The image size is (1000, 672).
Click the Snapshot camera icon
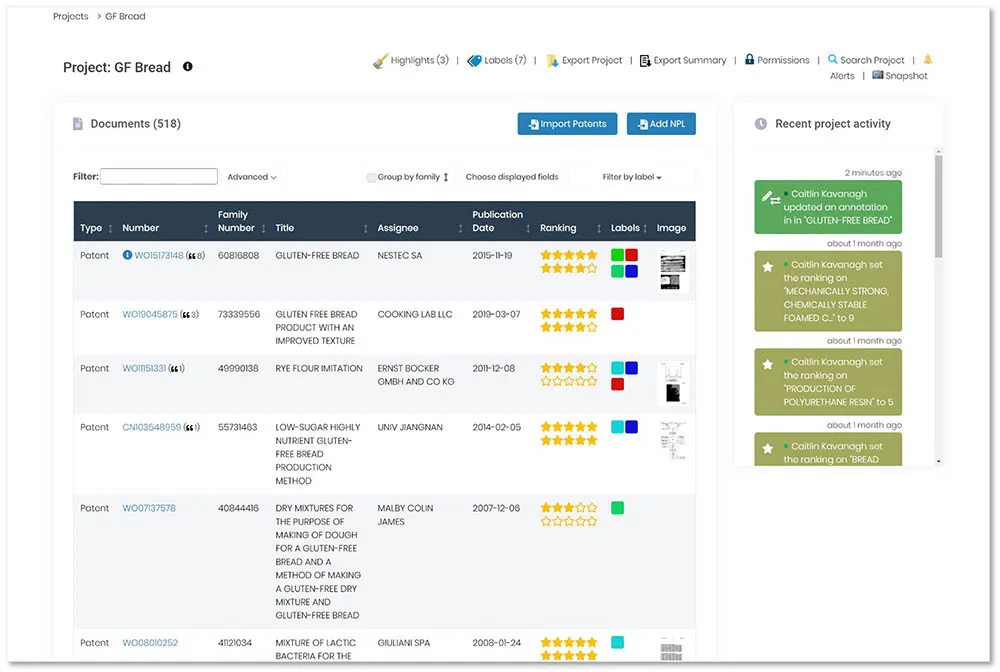[x=877, y=75]
